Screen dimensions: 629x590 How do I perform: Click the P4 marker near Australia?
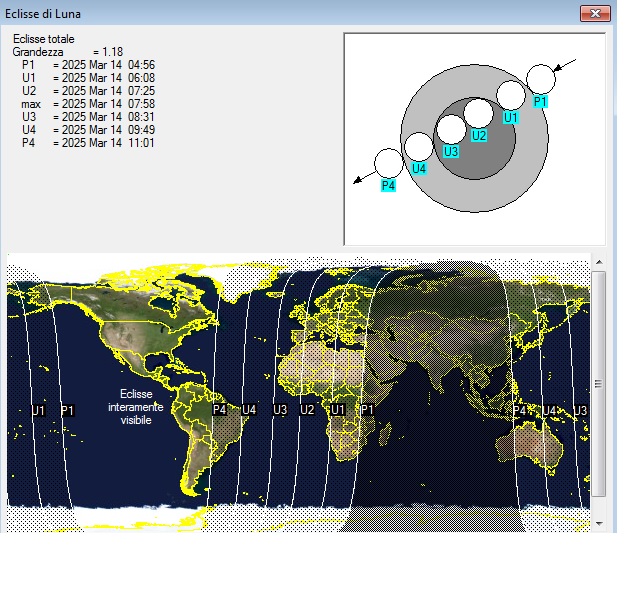(x=520, y=410)
